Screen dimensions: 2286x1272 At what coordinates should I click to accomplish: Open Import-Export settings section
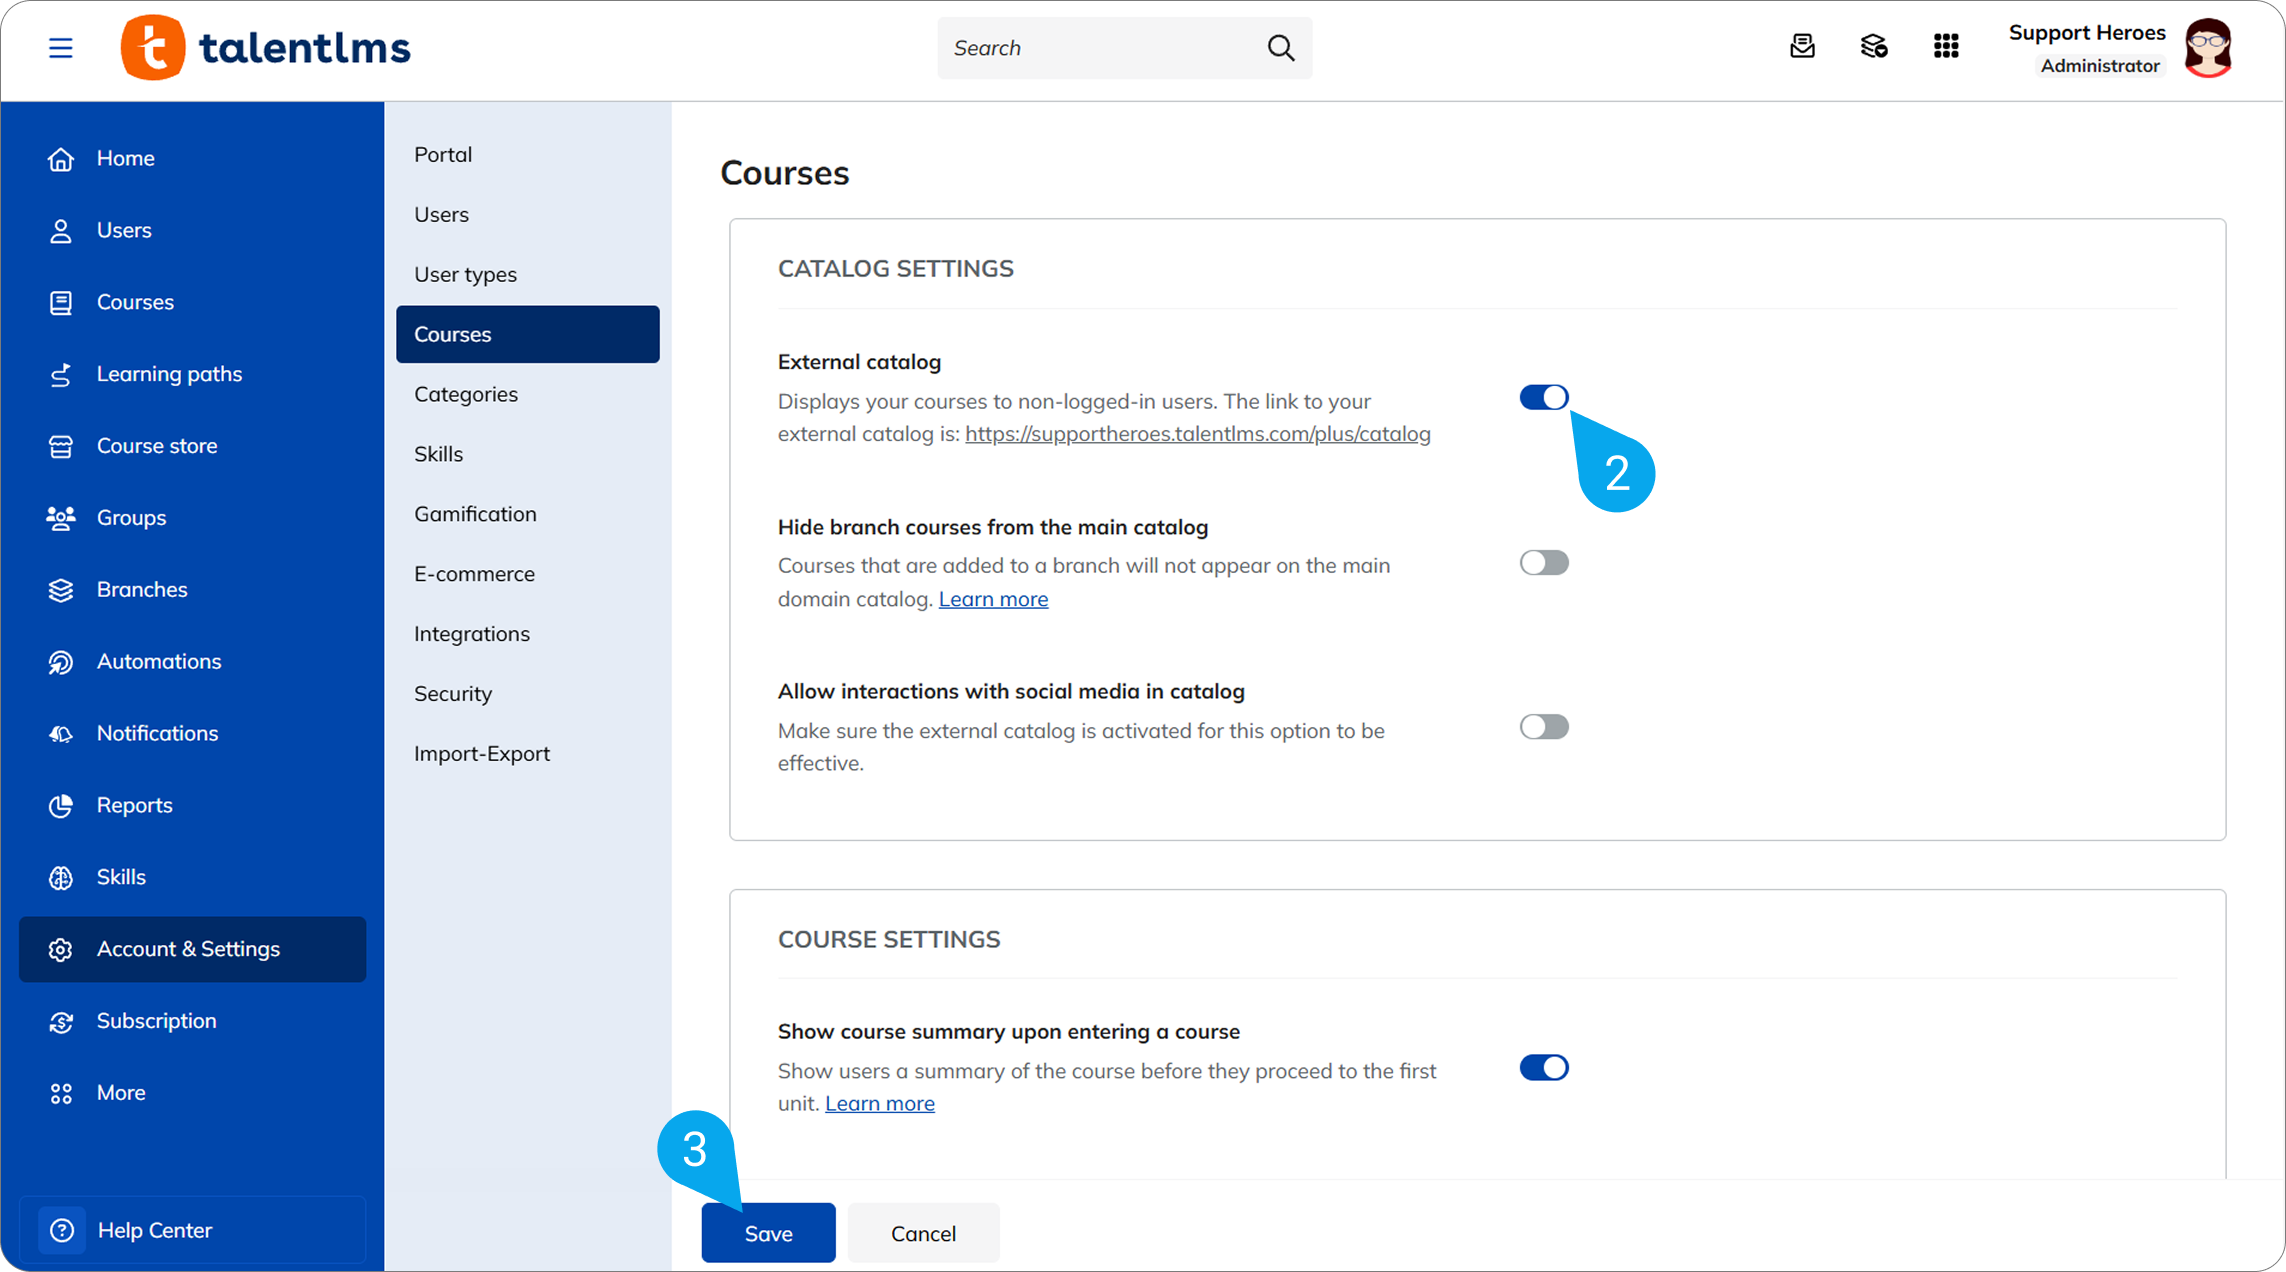coord(527,755)
